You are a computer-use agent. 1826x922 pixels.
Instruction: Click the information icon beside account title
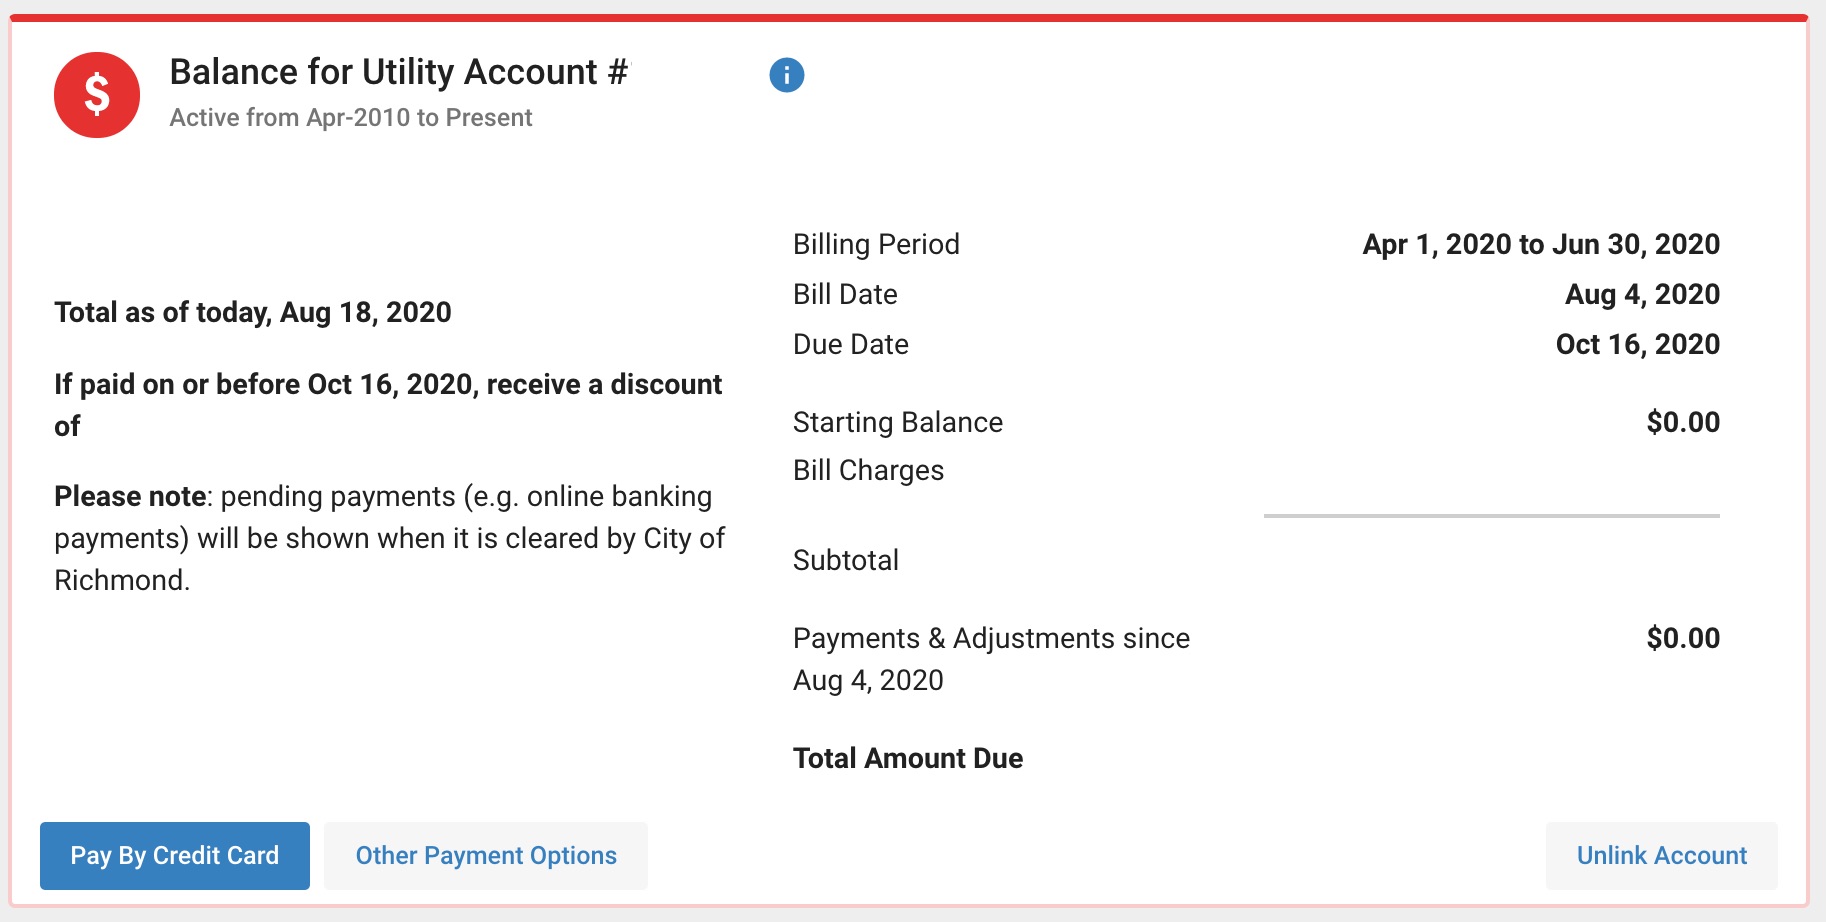tap(786, 74)
